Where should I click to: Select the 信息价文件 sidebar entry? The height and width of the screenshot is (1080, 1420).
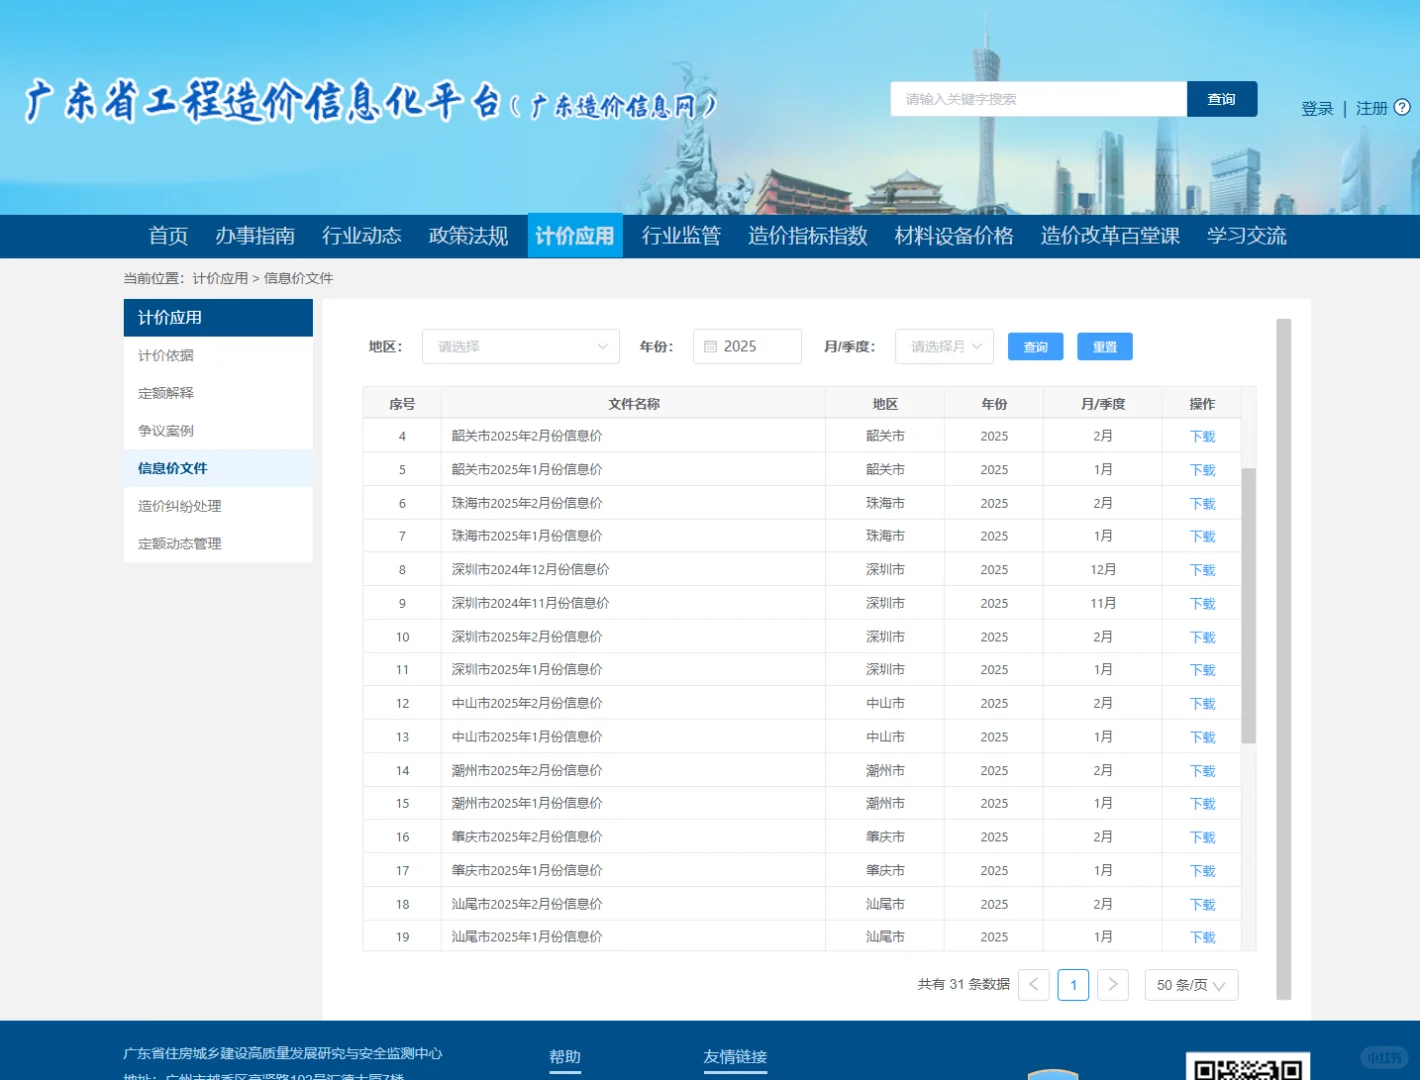click(x=171, y=468)
